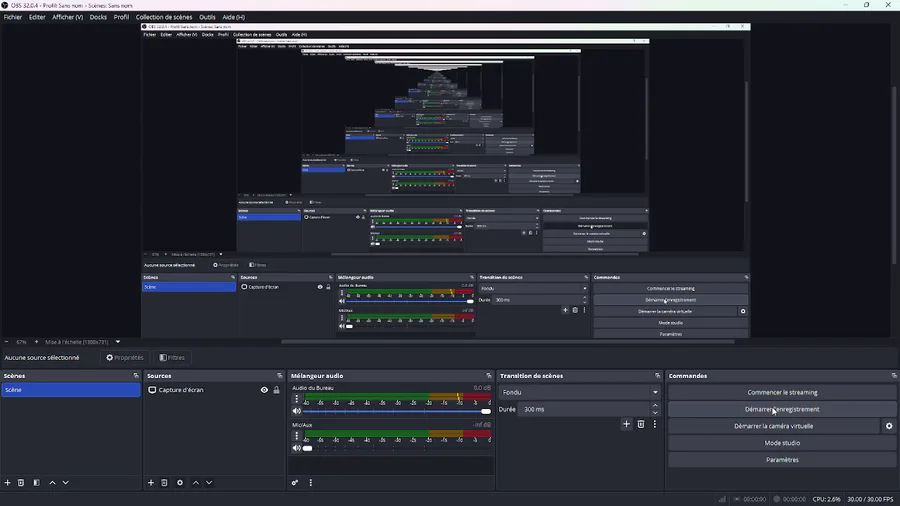Toggle lock on Capture d'écran source
This screenshot has height=506, width=900.
click(277, 390)
